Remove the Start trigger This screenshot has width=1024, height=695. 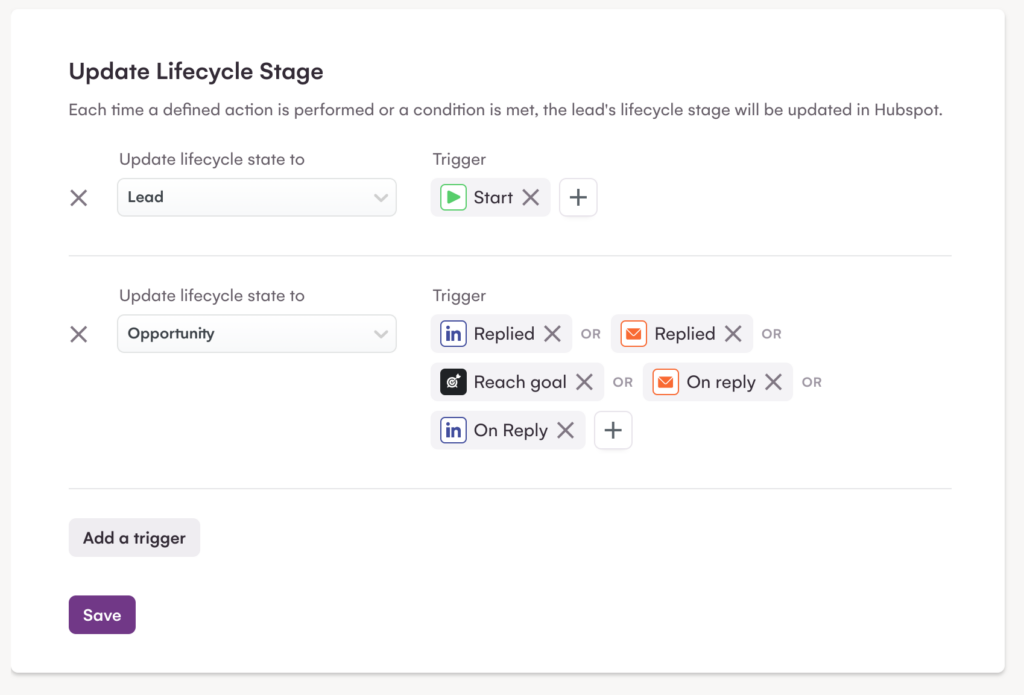(531, 197)
